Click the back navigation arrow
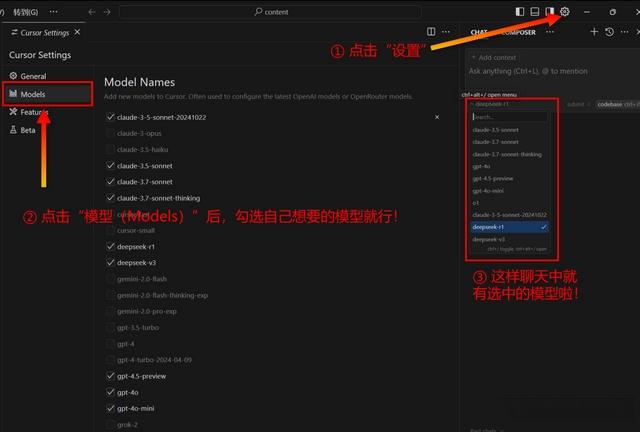This screenshot has width=640, height=432. pos(92,11)
